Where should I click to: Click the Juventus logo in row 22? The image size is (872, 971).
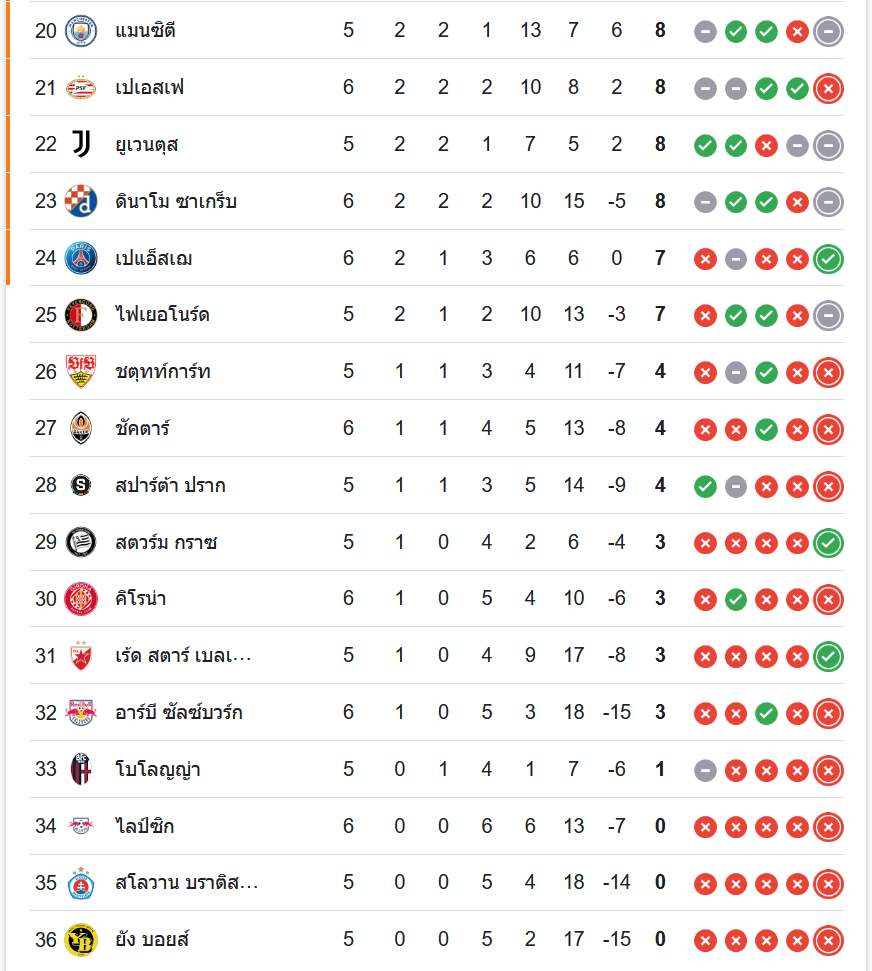point(80,145)
